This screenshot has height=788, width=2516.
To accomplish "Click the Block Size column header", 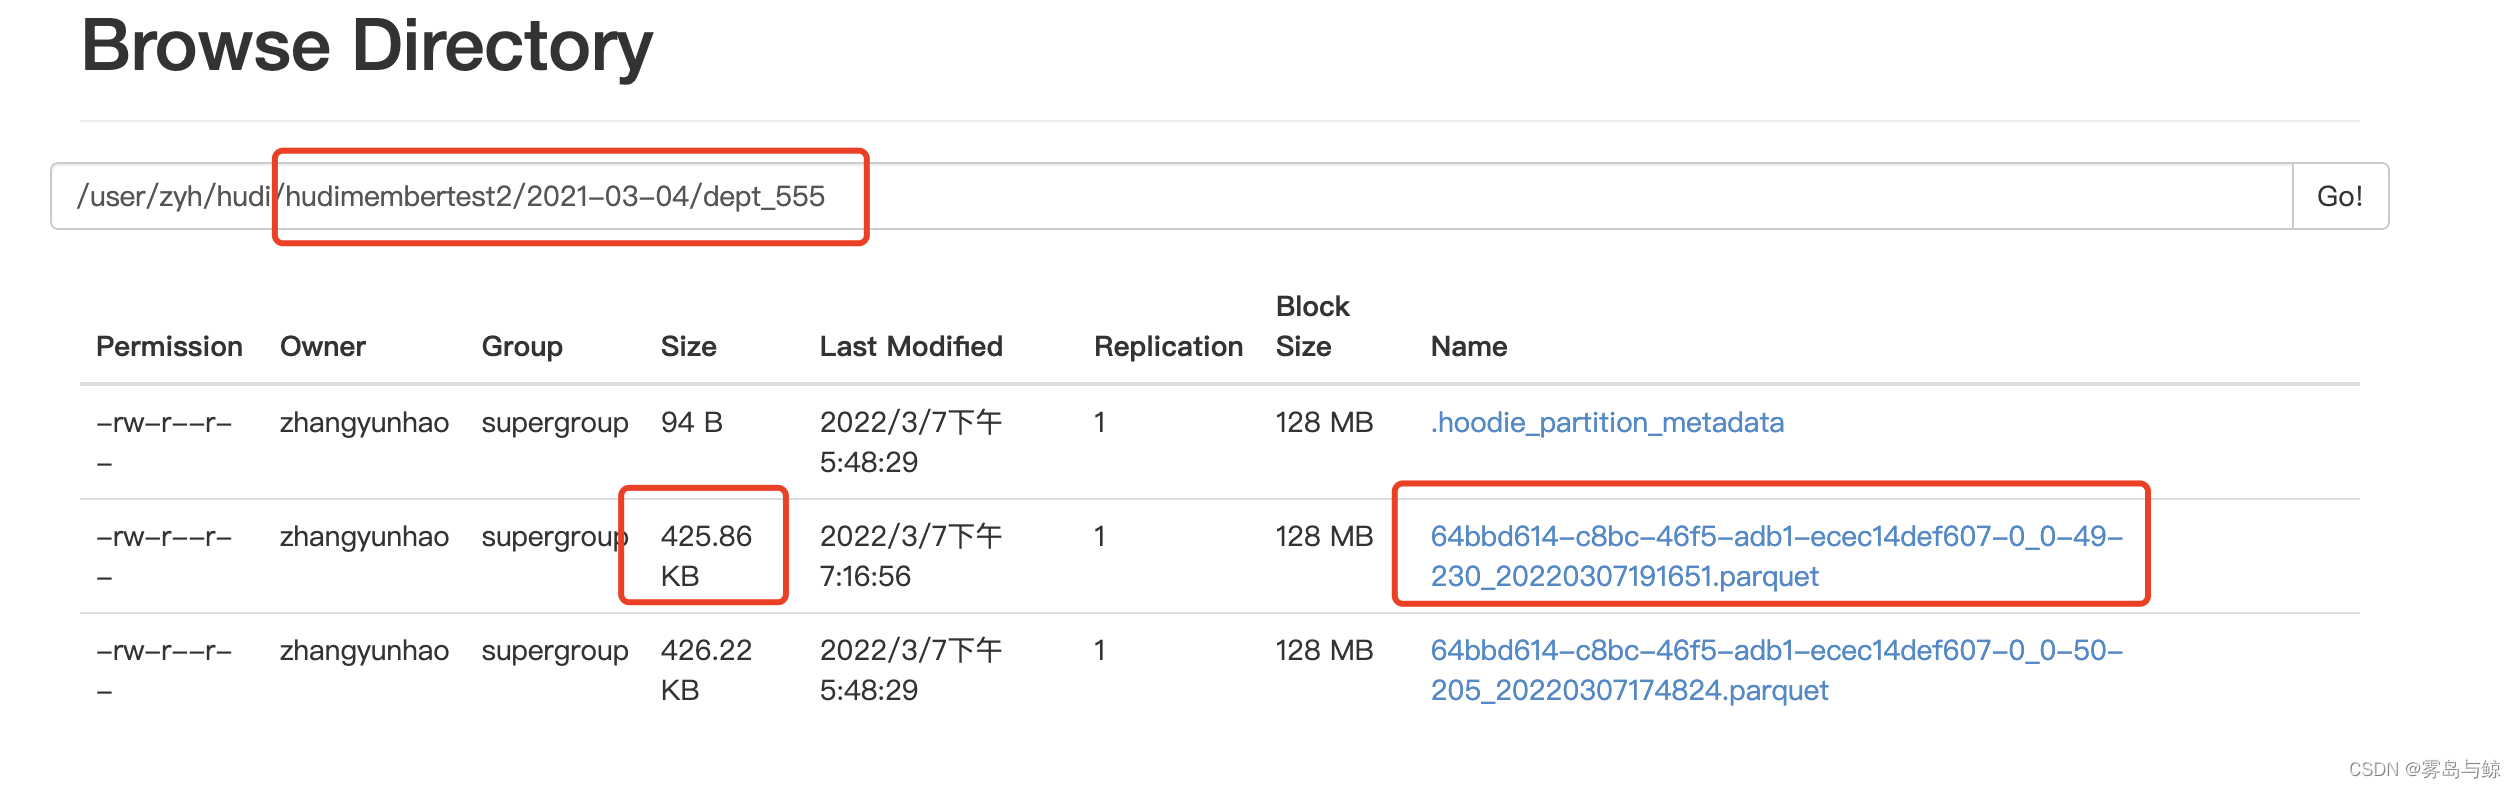I will [1312, 327].
